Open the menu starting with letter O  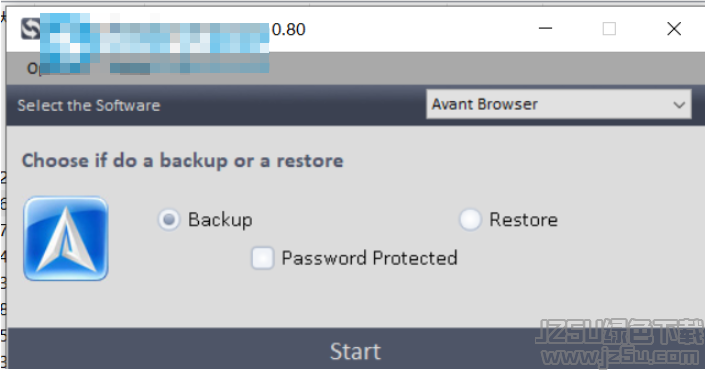(x=32, y=68)
